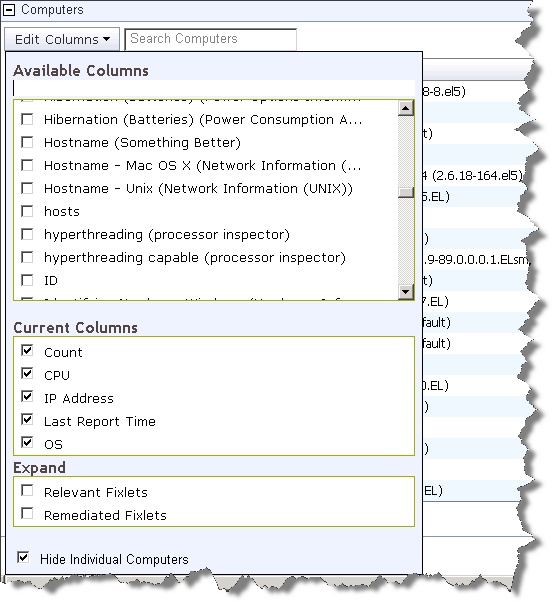Uncheck the Count current column
The width and height of the screenshot is (552, 601).
point(27,350)
